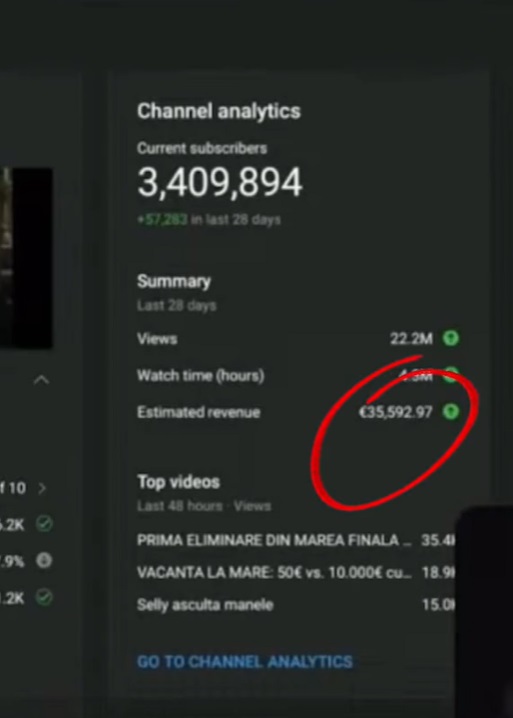This screenshot has width=513, height=718.
Task: Click the 'Top videos' heading
Action: point(179,482)
